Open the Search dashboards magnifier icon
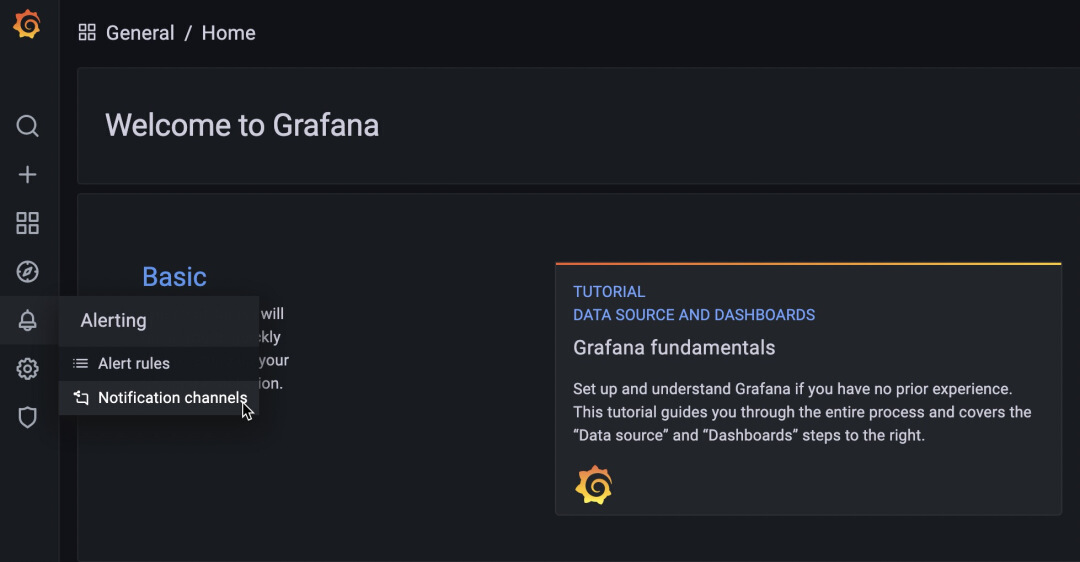The height and width of the screenshot is (562, 1080). 28,126
